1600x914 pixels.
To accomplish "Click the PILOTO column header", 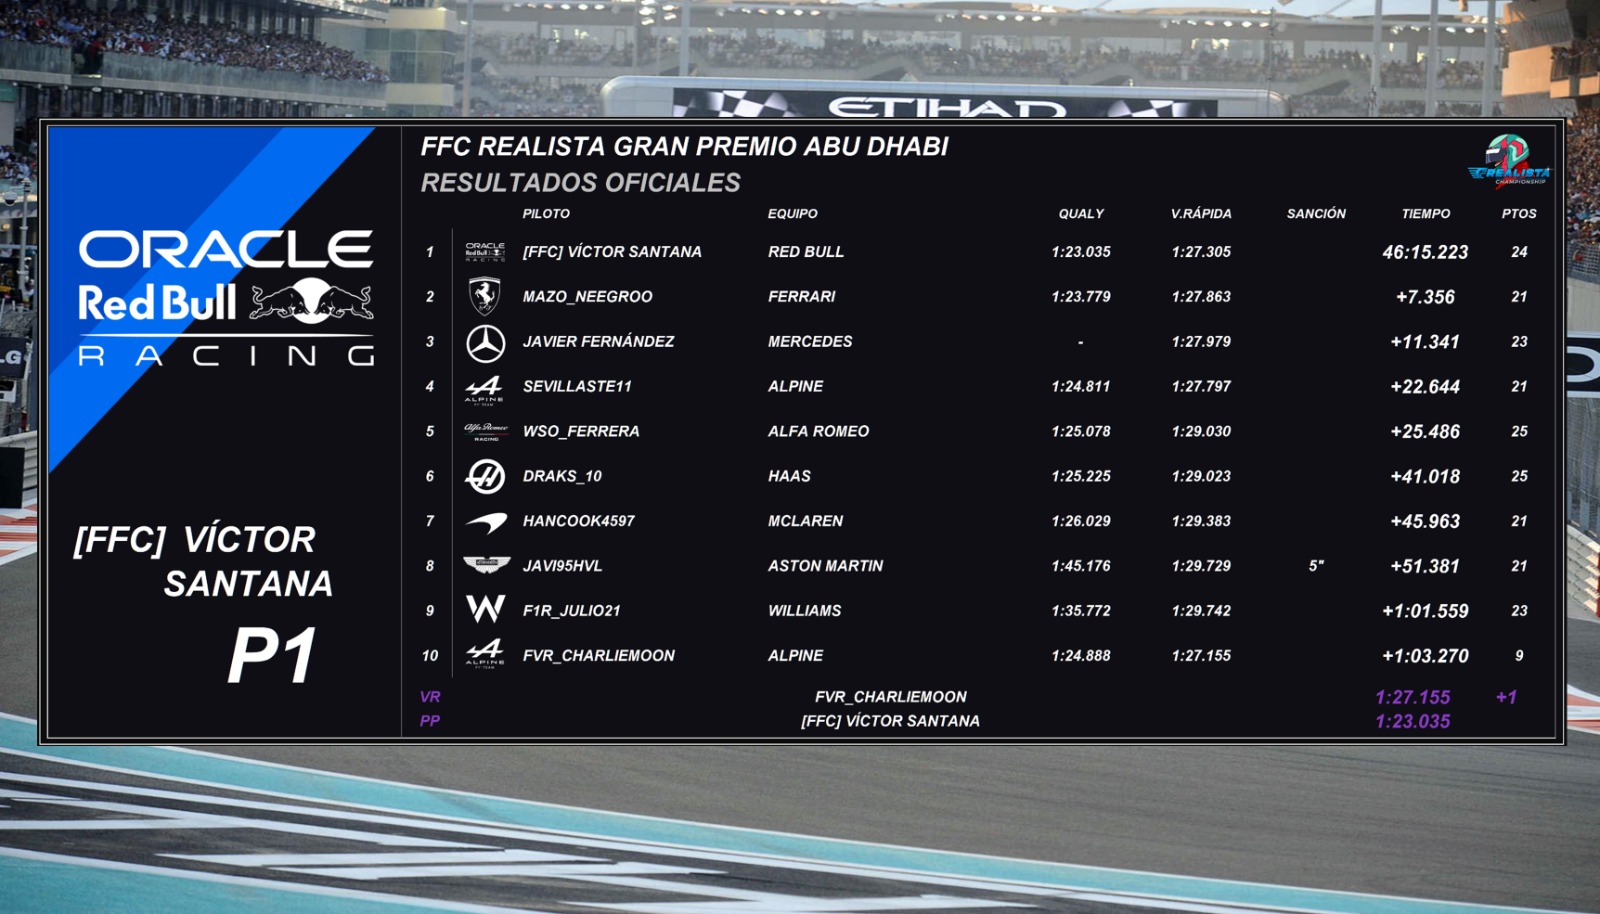I will [546, 213].
